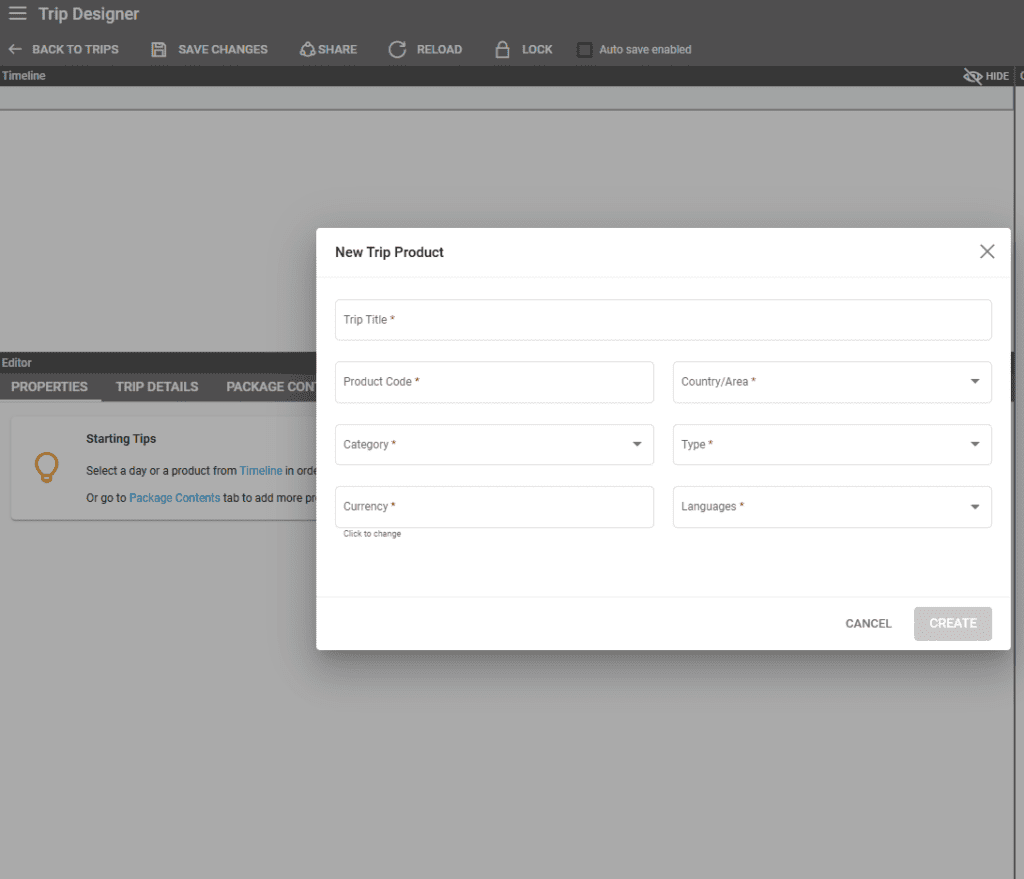Close the New Trip Product dialog
1024x879 pixels.
987,252
